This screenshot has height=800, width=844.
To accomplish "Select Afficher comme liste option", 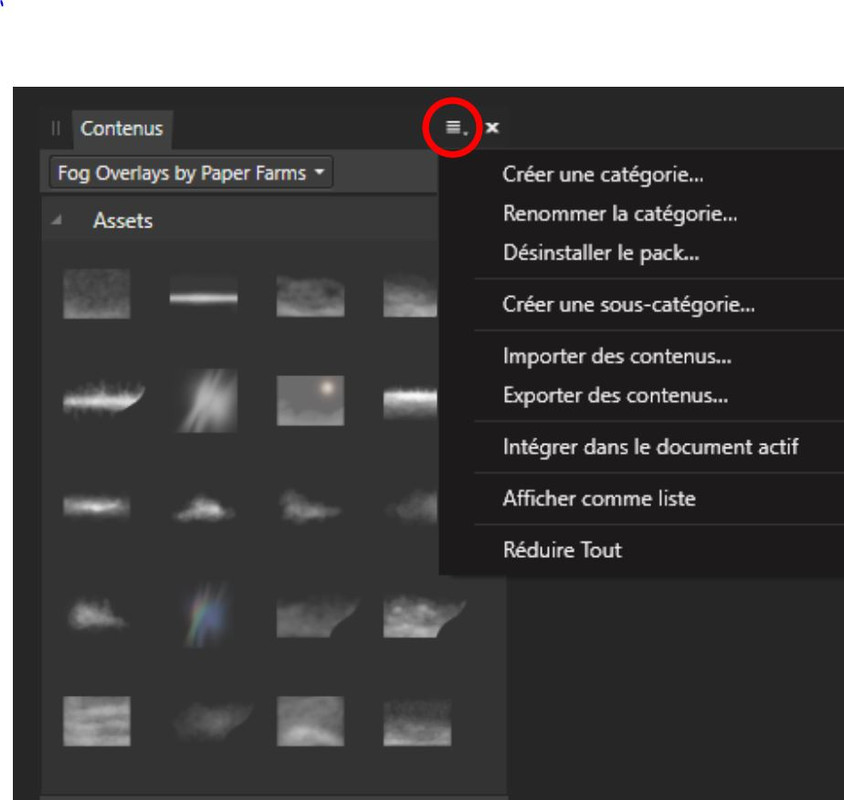I will point(599,499).
